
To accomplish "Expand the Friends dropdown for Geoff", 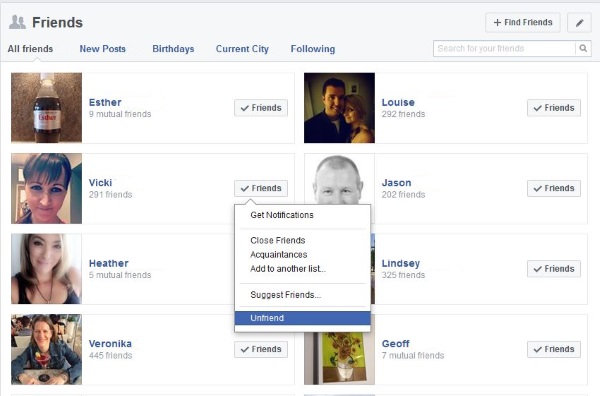I will click(x=554, y=349).
